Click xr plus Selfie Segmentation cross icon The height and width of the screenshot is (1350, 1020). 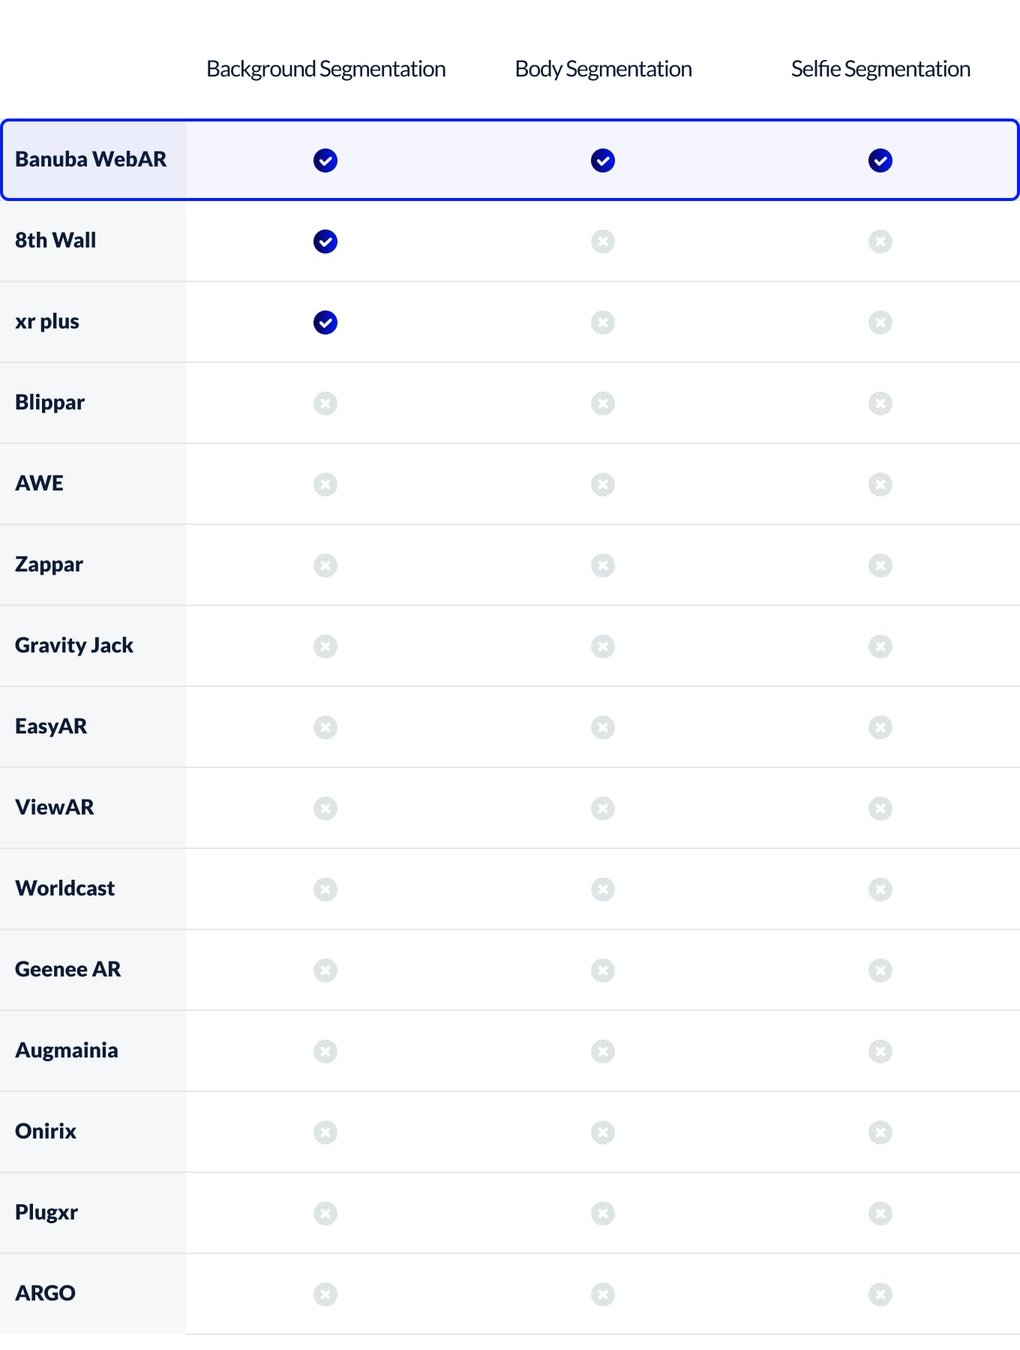click(x=880, y=322)
